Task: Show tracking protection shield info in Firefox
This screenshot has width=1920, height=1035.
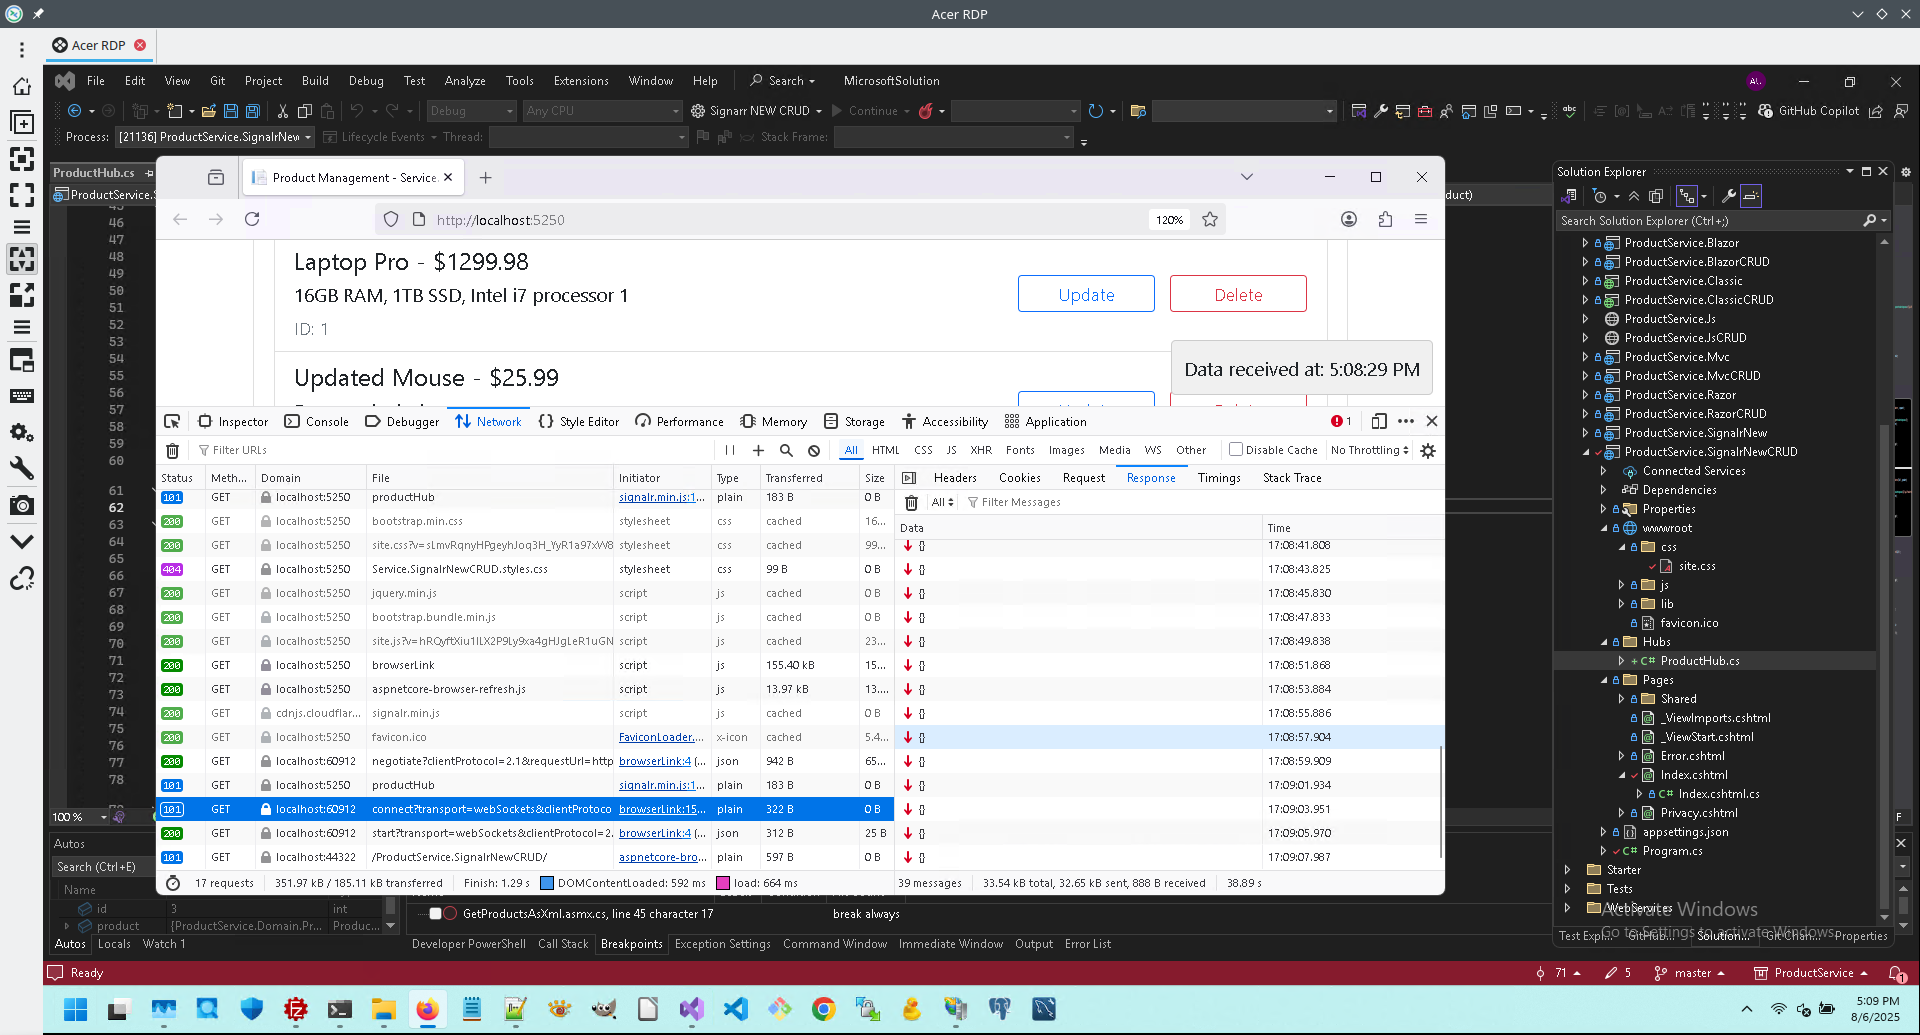Action: [391, 219]
